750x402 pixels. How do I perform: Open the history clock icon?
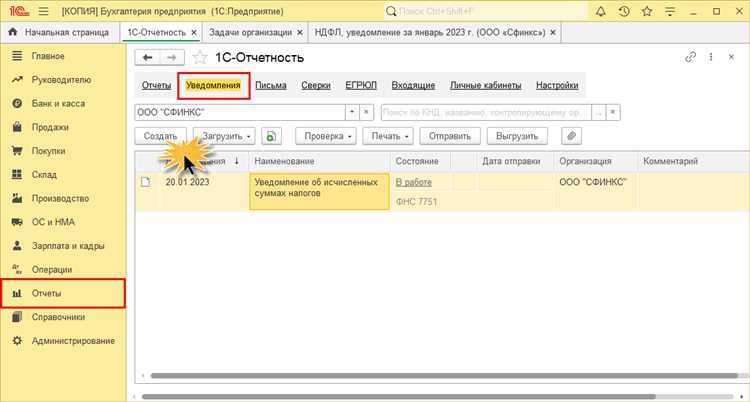pos(624,11)
